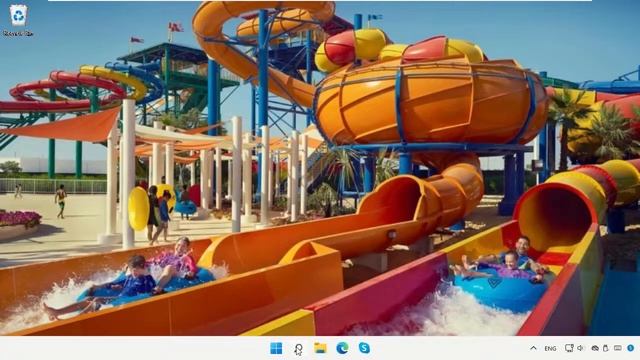This screenshot has height=360, width=640.
Task: Launch Microsoft Edge from the taskbar
Action: pos(342,348)
